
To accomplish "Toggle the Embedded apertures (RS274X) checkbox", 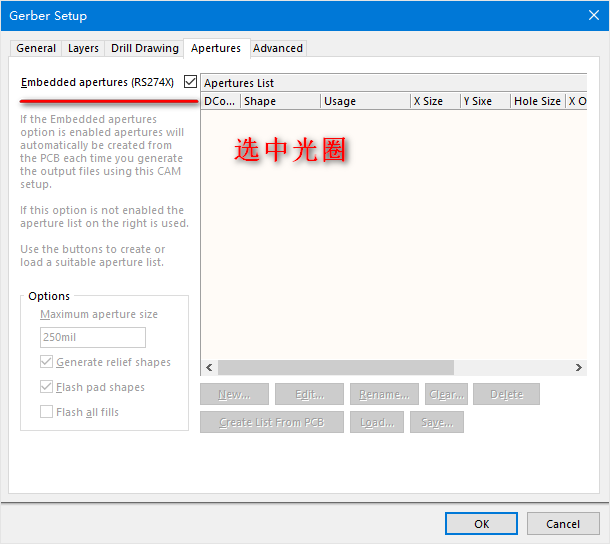I will (x=190, y=82).
